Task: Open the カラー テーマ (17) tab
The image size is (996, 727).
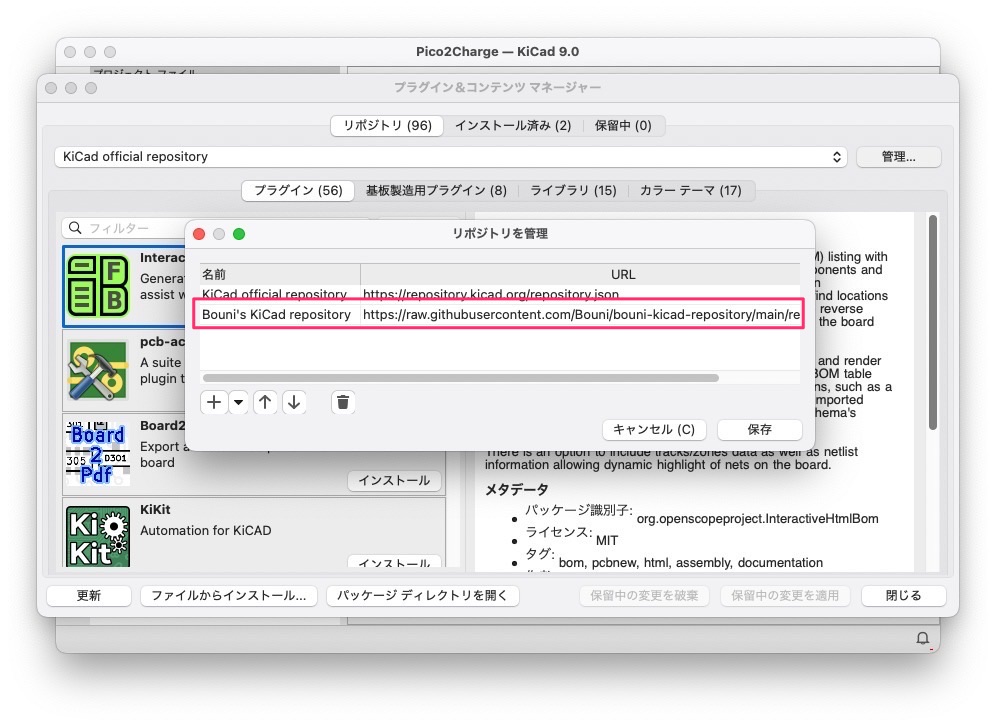Action: click(690, 190)
